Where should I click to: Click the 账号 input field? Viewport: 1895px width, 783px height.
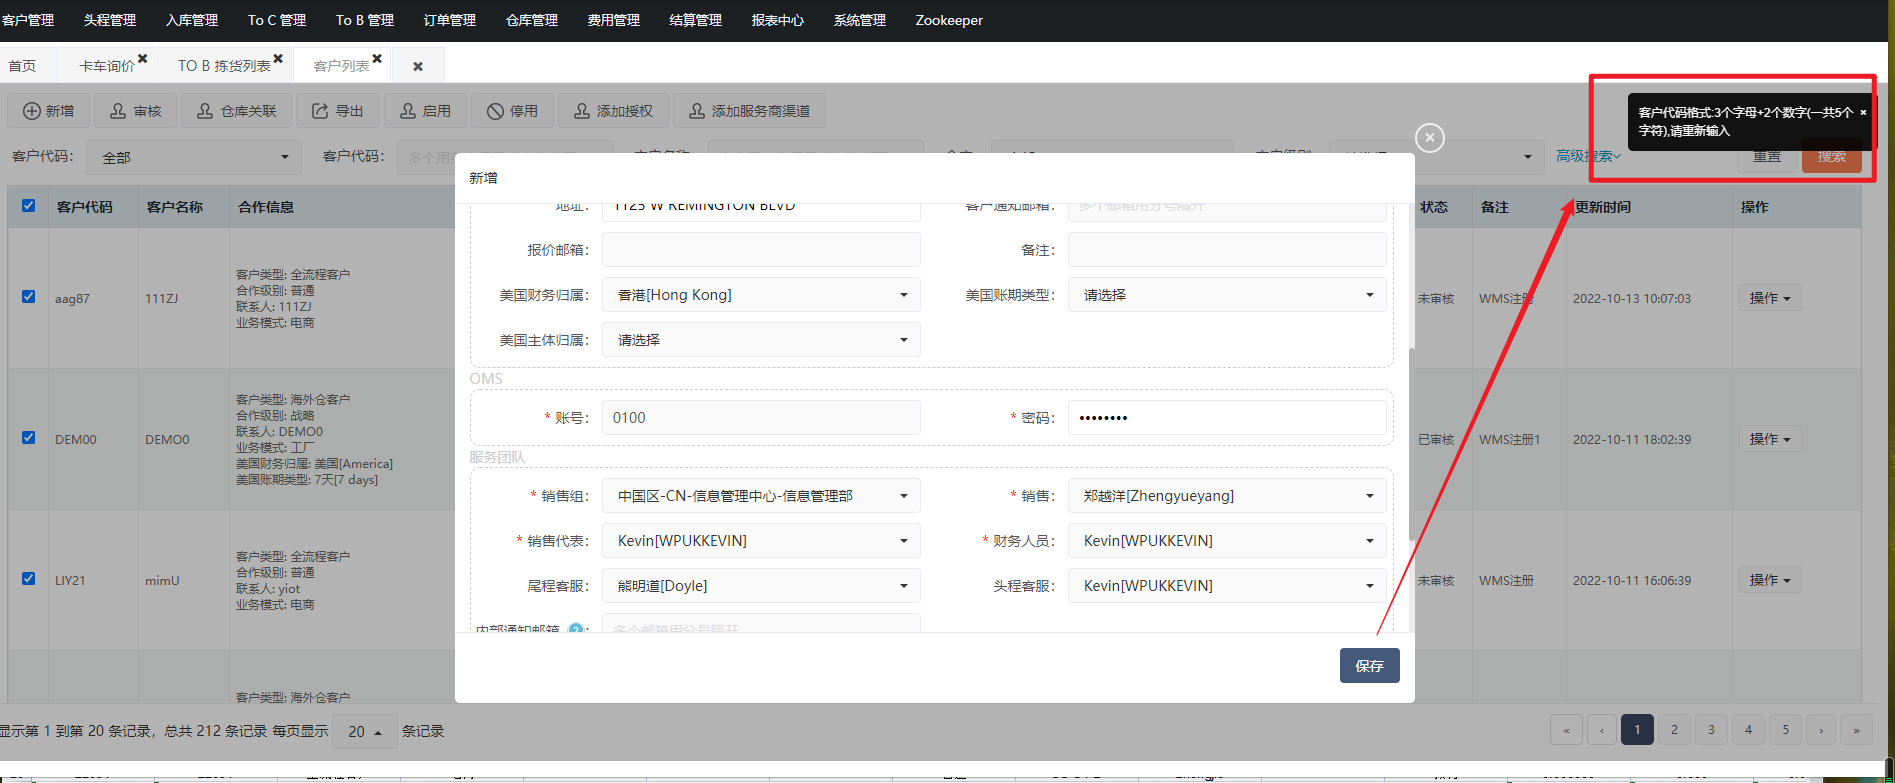point(761,418)
